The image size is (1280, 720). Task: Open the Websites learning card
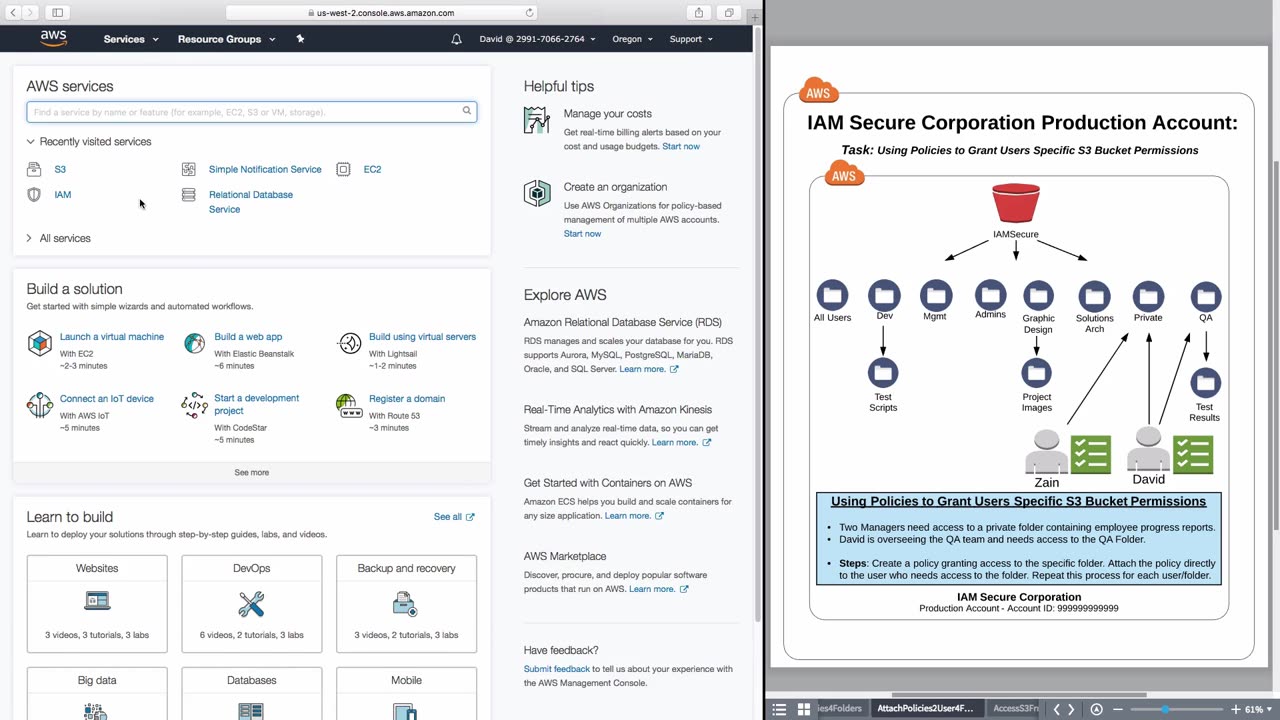pos(97,604)
